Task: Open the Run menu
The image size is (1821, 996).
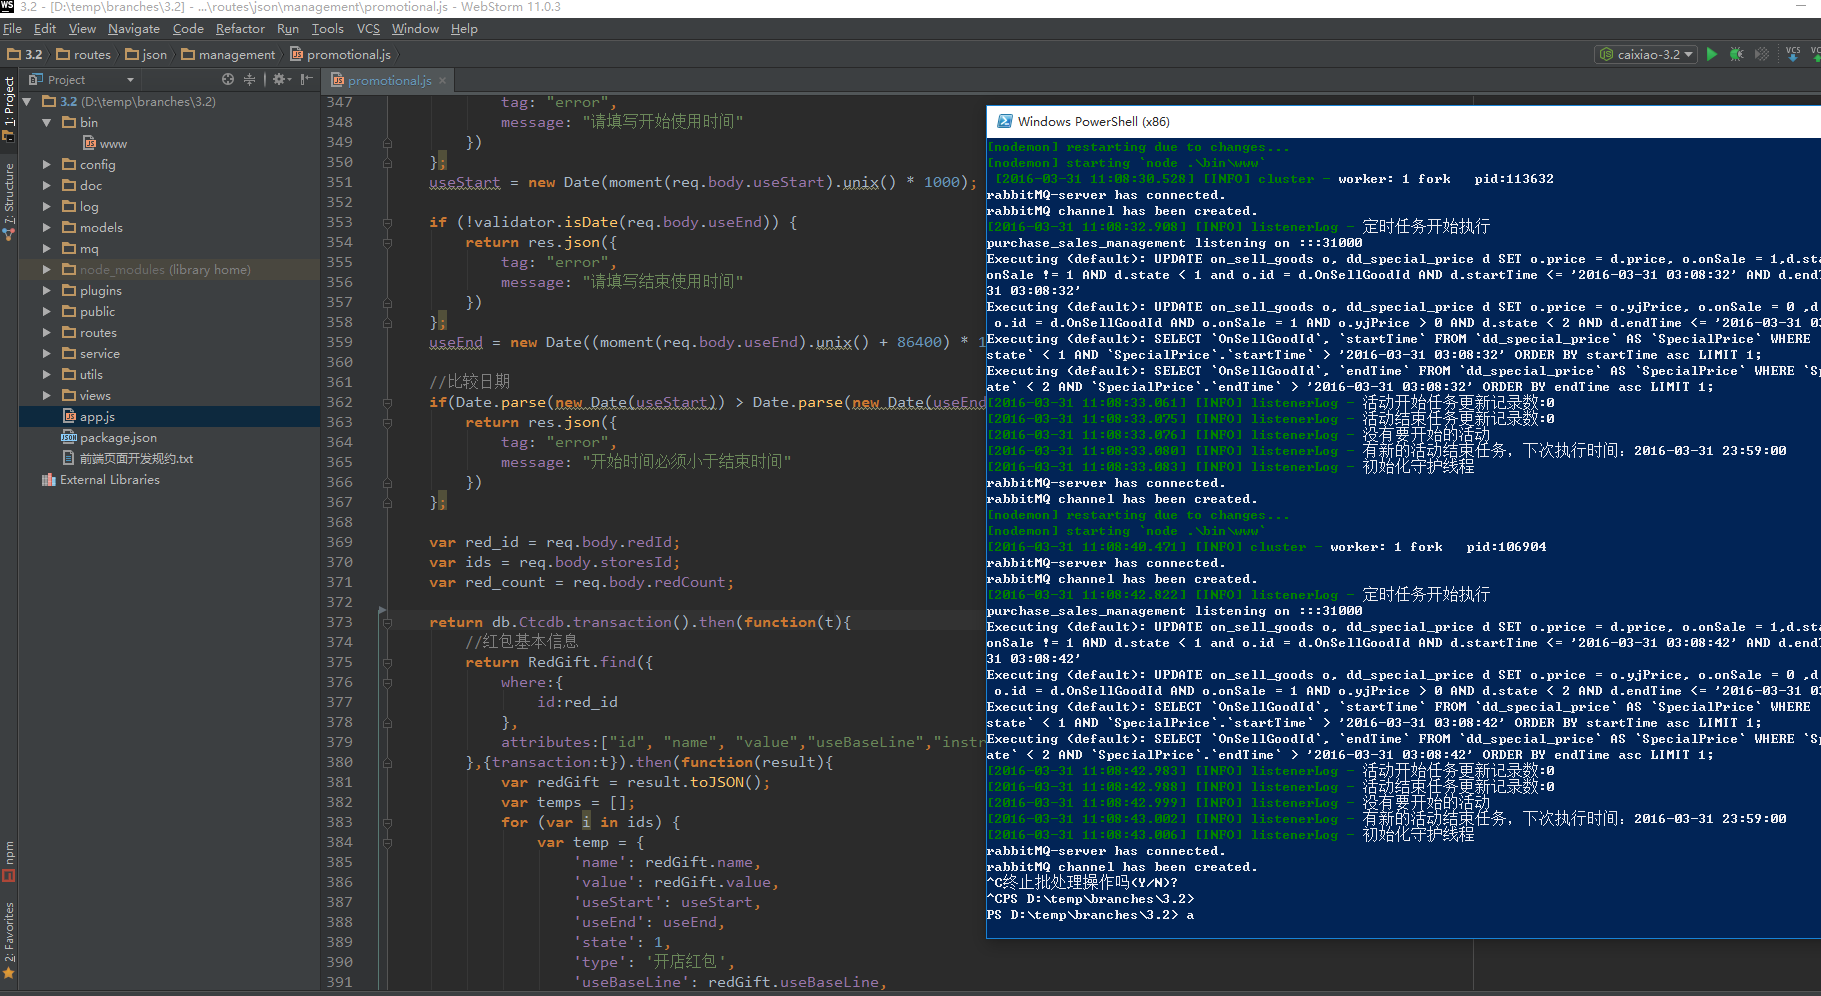Action: [x=288, y=28]
